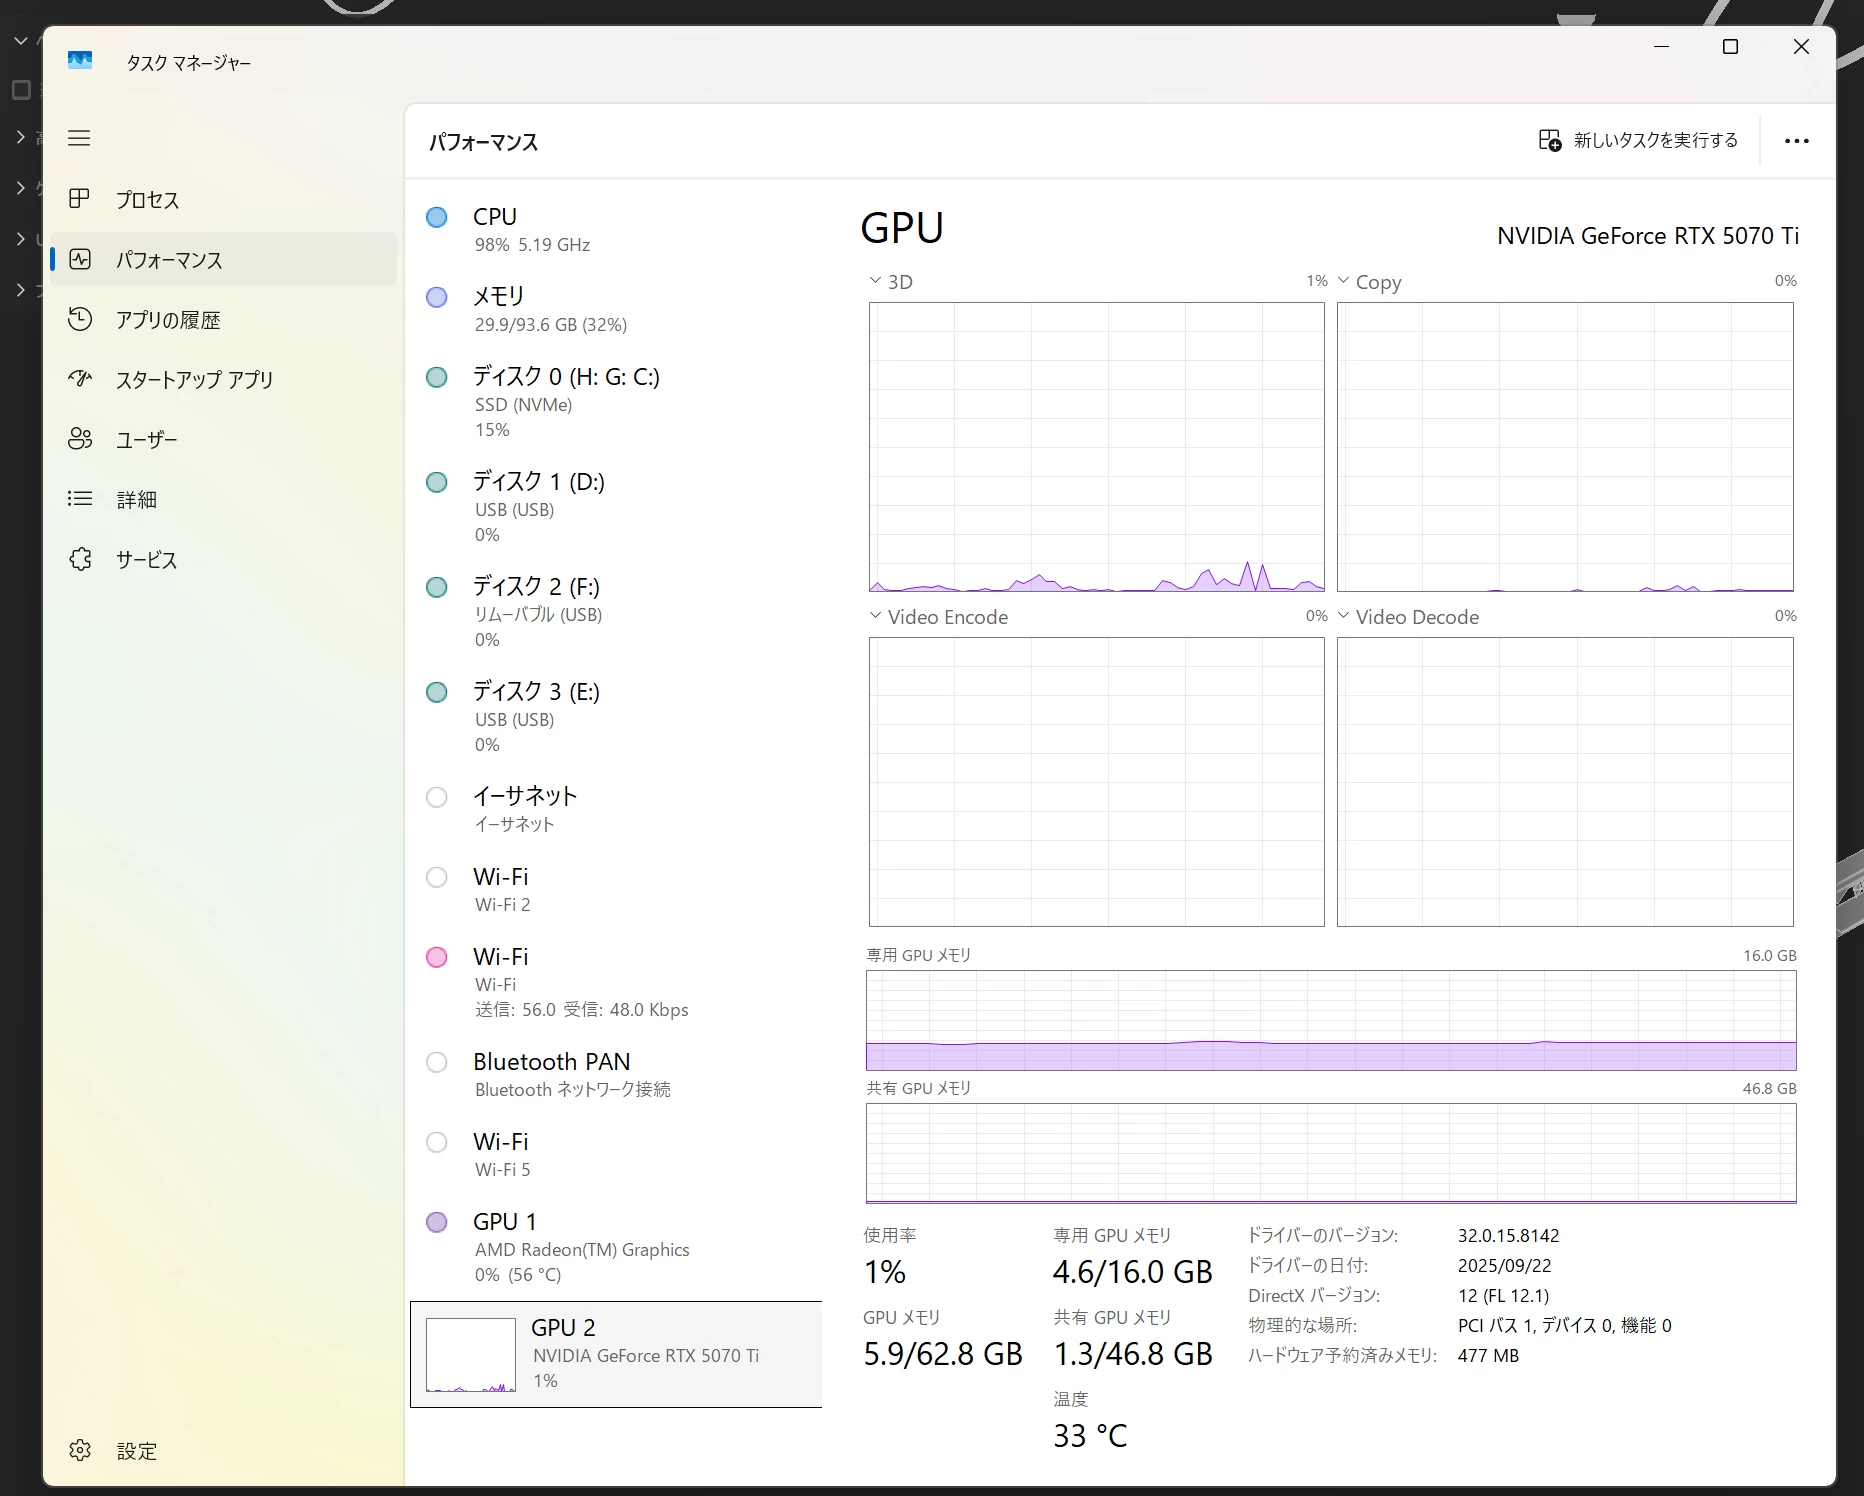The image size is (1864, 1496).
Task: Click the Task Manager app icon in the title bar
Action: pos(80,60)
